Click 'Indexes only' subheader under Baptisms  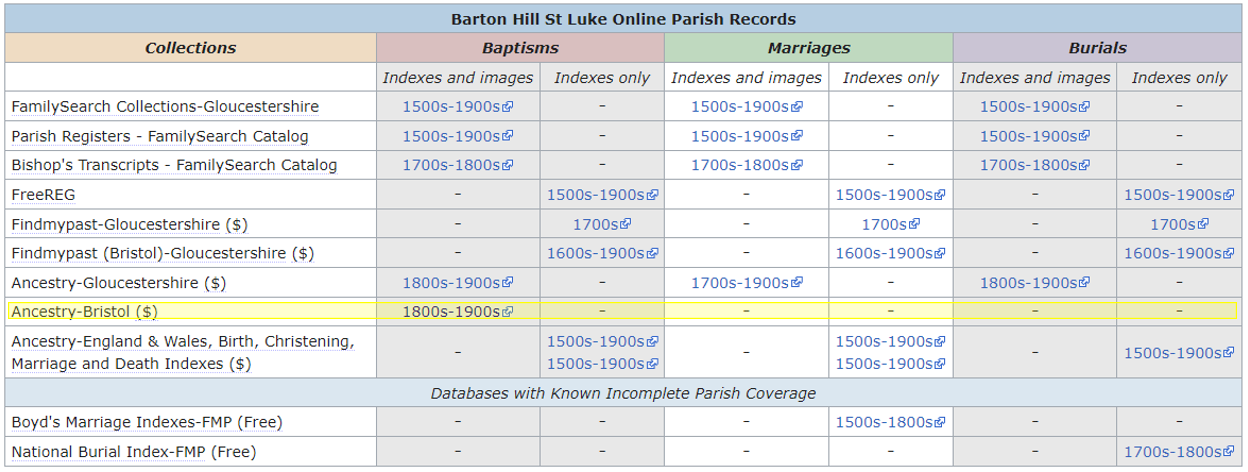[602, 78]
